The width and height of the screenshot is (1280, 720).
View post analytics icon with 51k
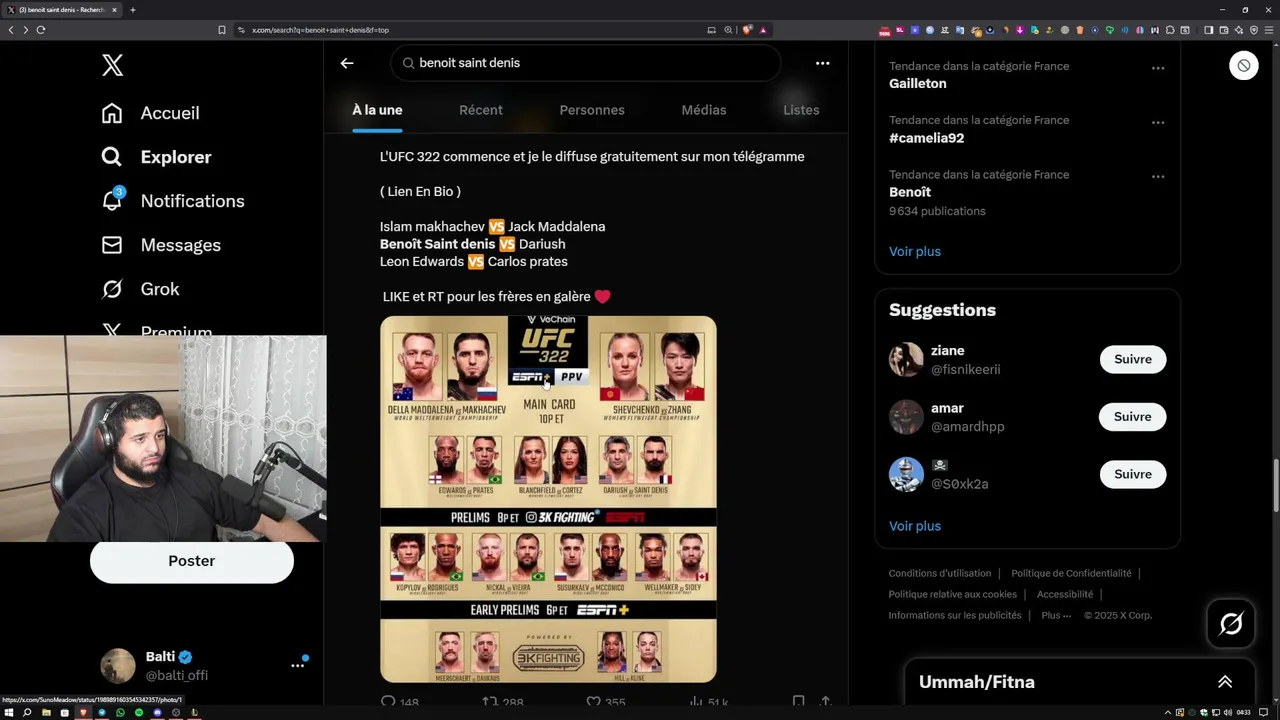pos(696,702)
